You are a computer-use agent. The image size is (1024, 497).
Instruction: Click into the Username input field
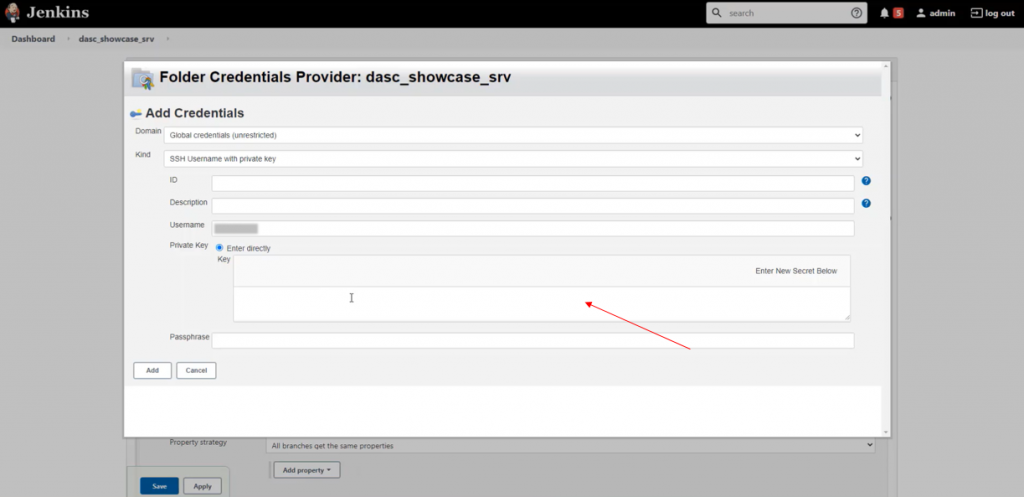533,229
